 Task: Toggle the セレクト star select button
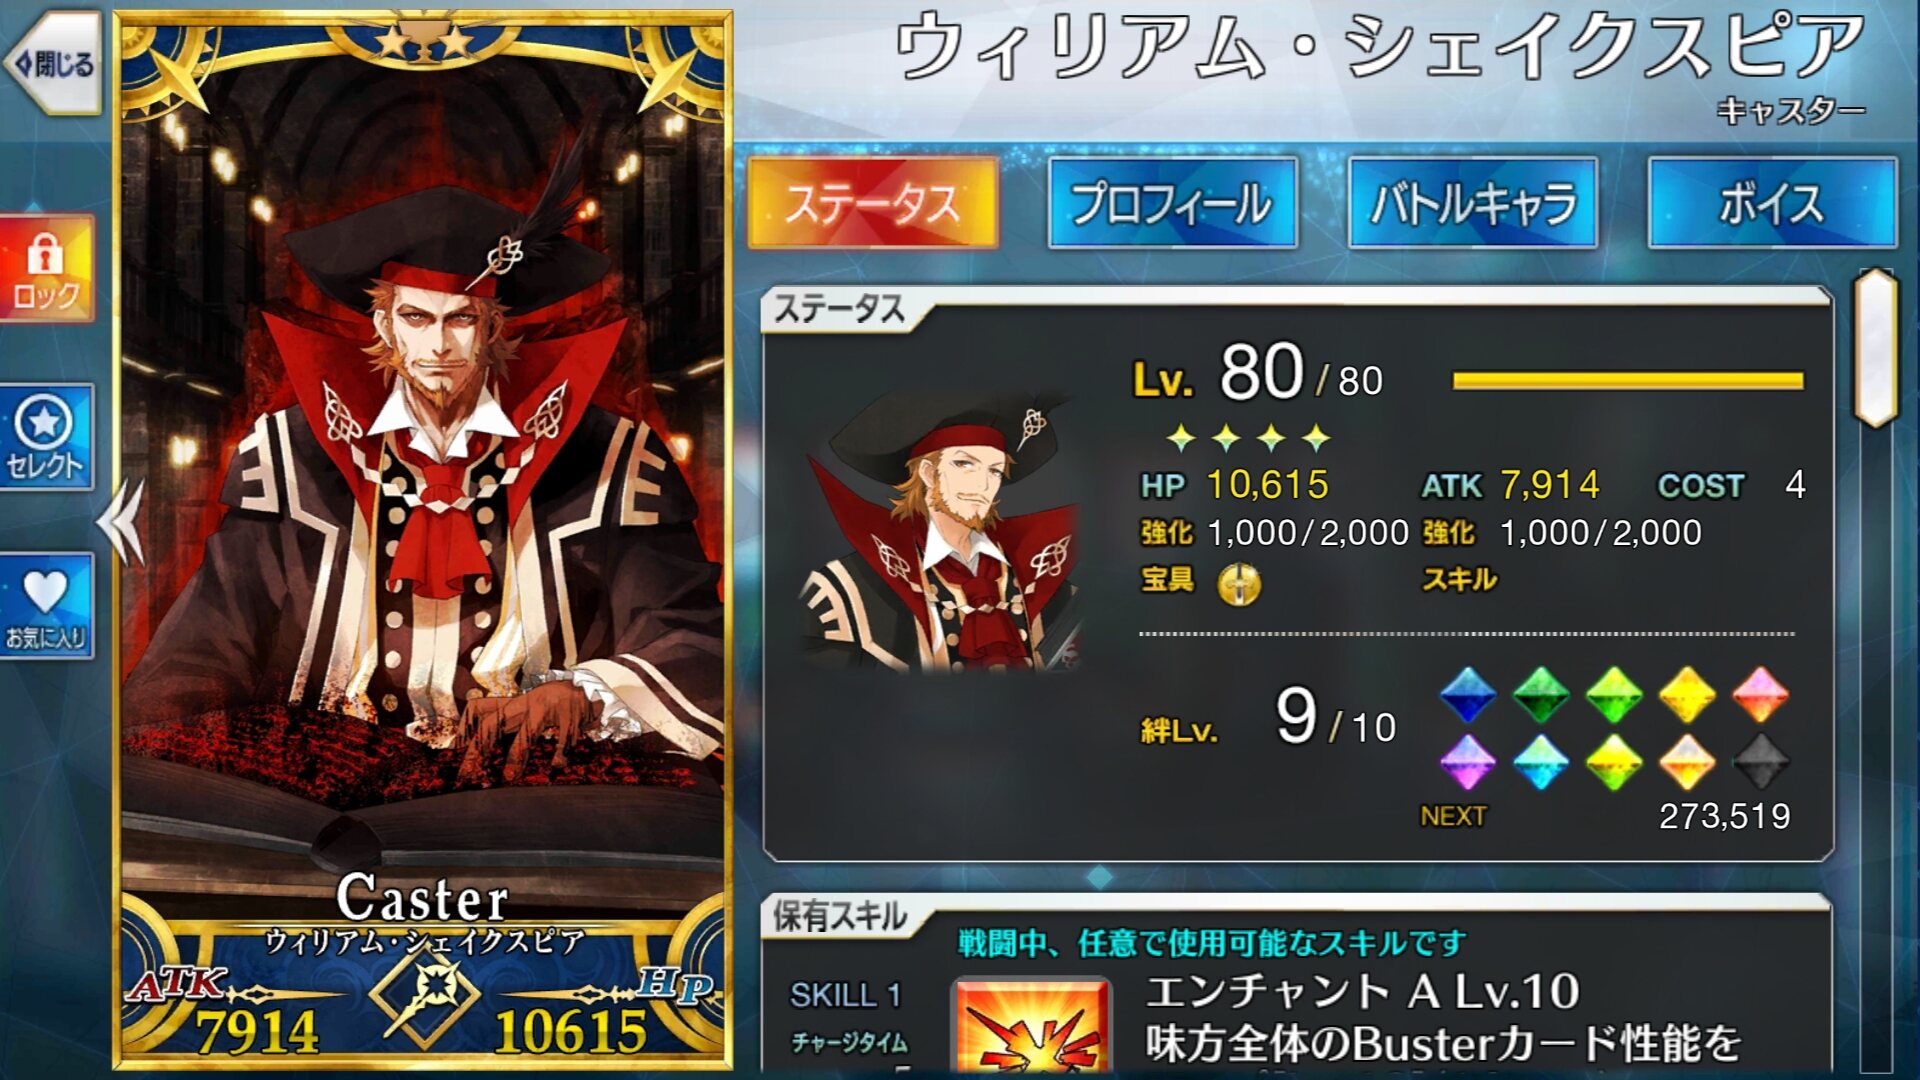click(47, 437)
